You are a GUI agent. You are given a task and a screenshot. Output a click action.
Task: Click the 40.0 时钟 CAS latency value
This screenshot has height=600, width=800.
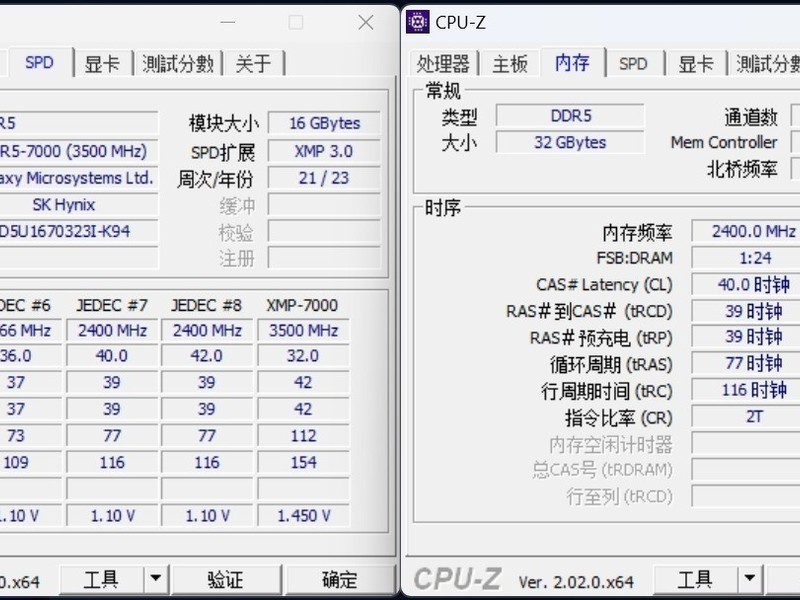746,284
